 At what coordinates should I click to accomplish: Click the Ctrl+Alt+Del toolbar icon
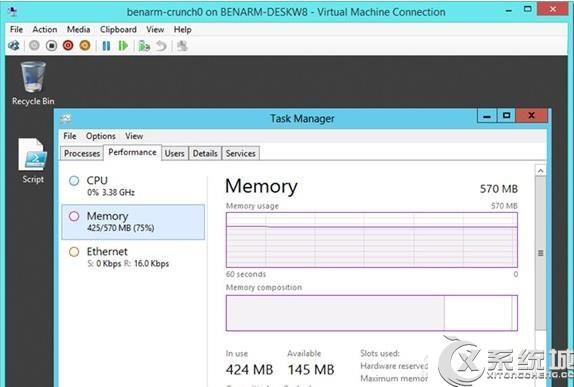(x=14, y=46)
